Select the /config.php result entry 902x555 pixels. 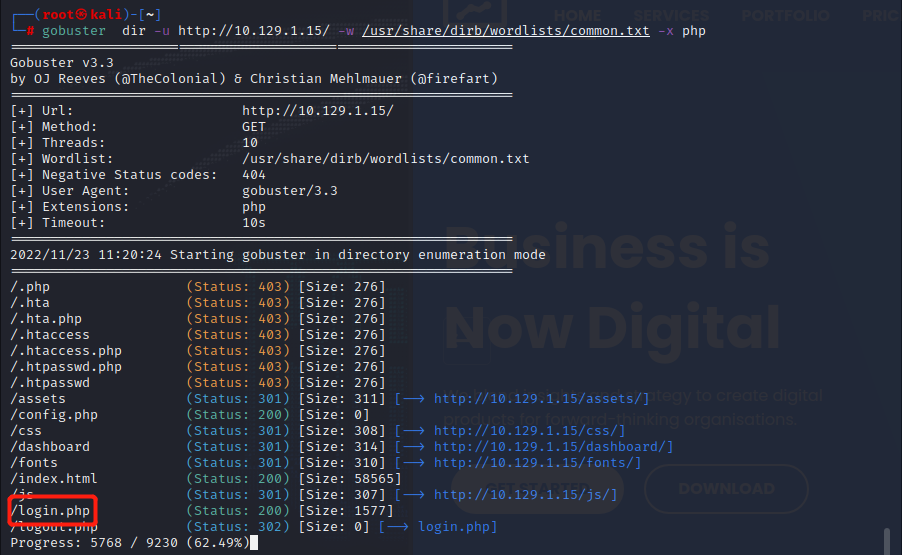tap(54, 415)
